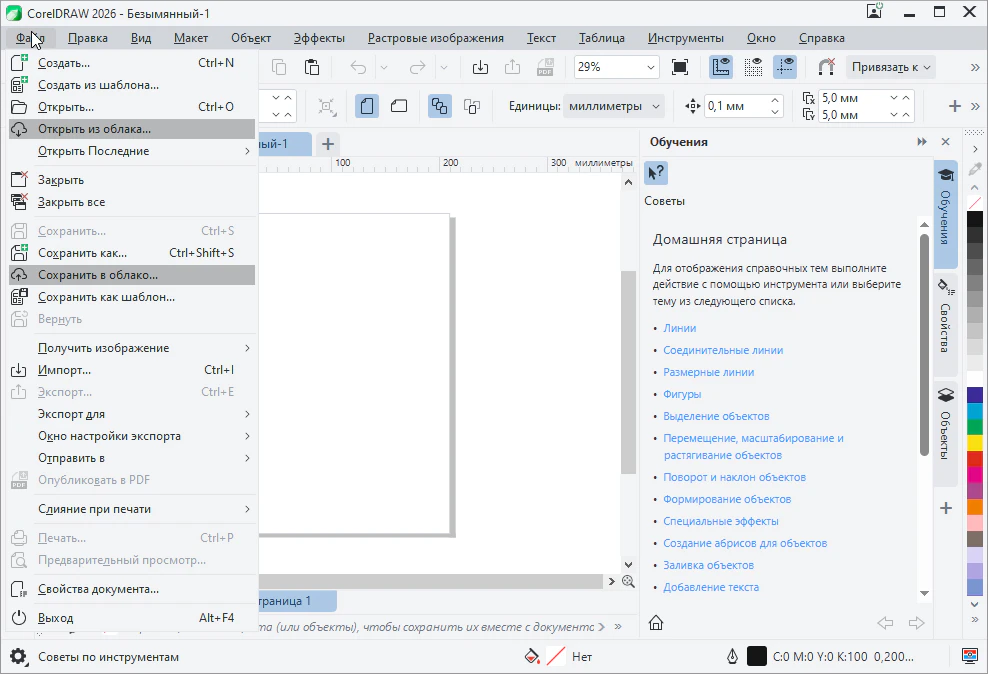Viewport: 988px width, 674px height.
Task: Click the Import toolbar icon
Action: 480,67
